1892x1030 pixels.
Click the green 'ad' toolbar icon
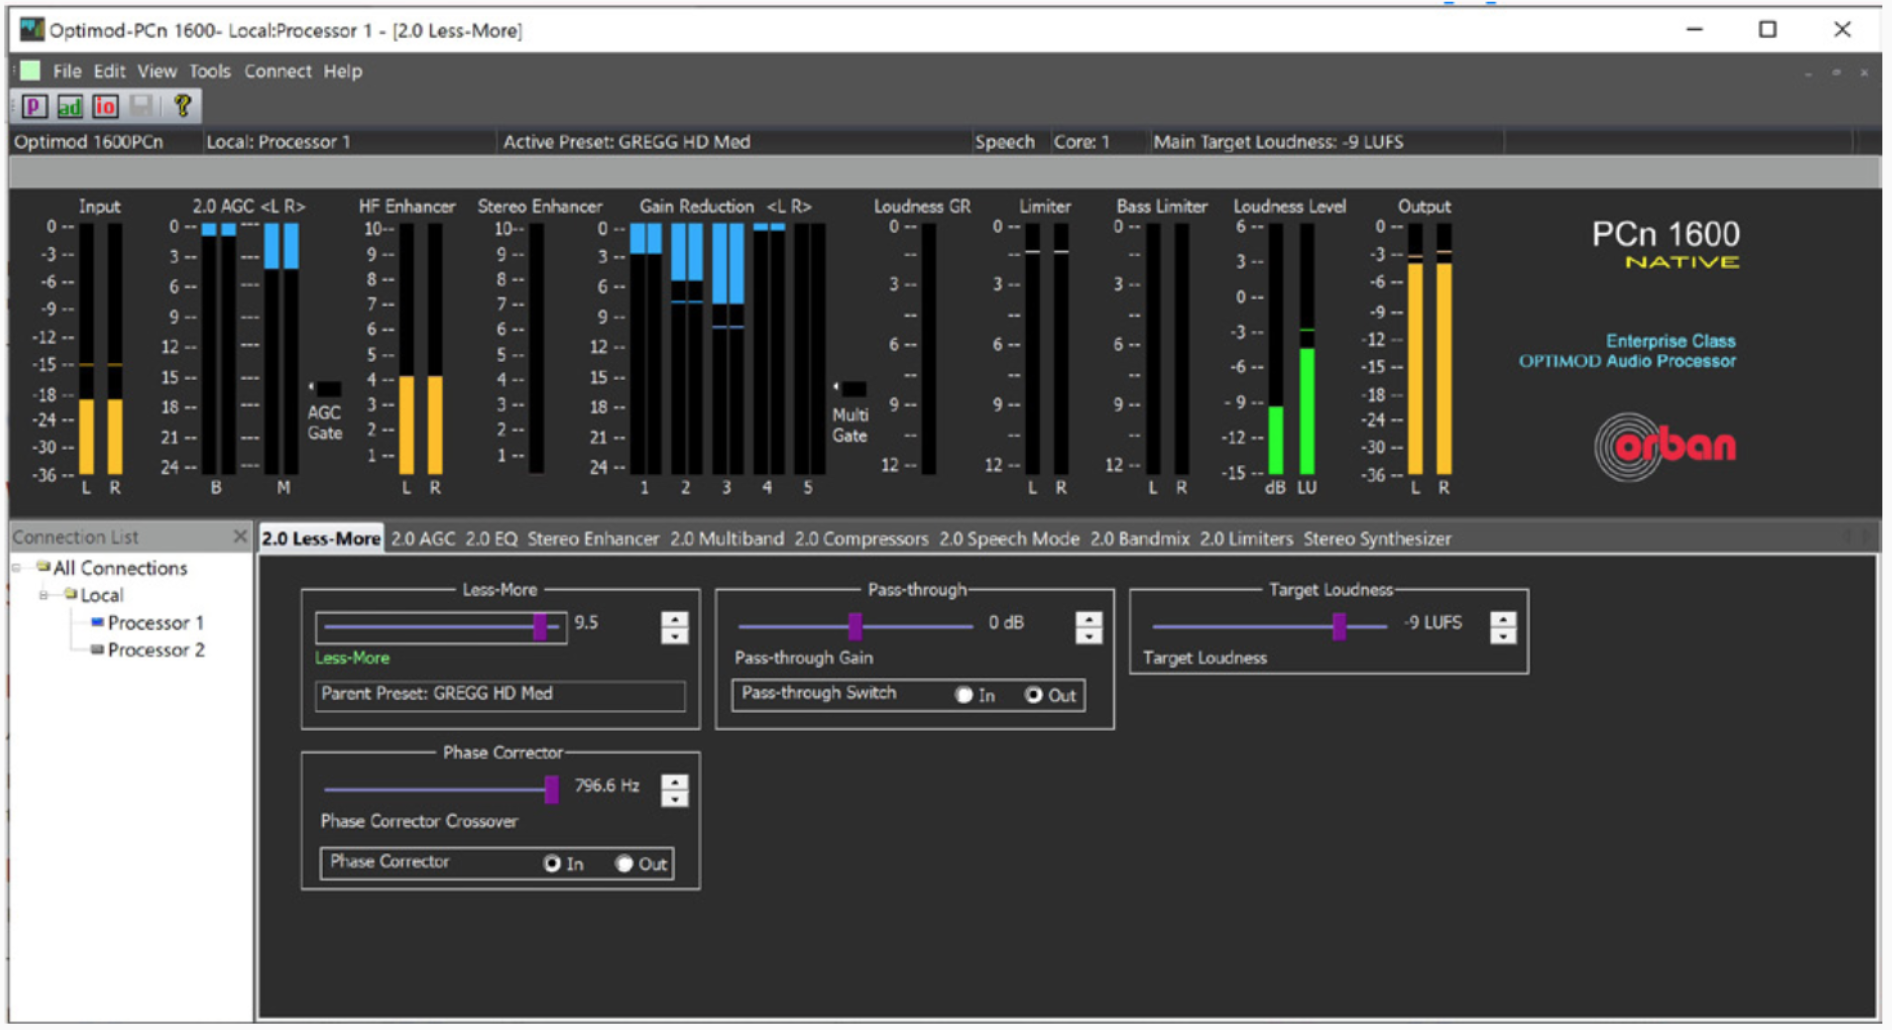click(x=69, y=106)
